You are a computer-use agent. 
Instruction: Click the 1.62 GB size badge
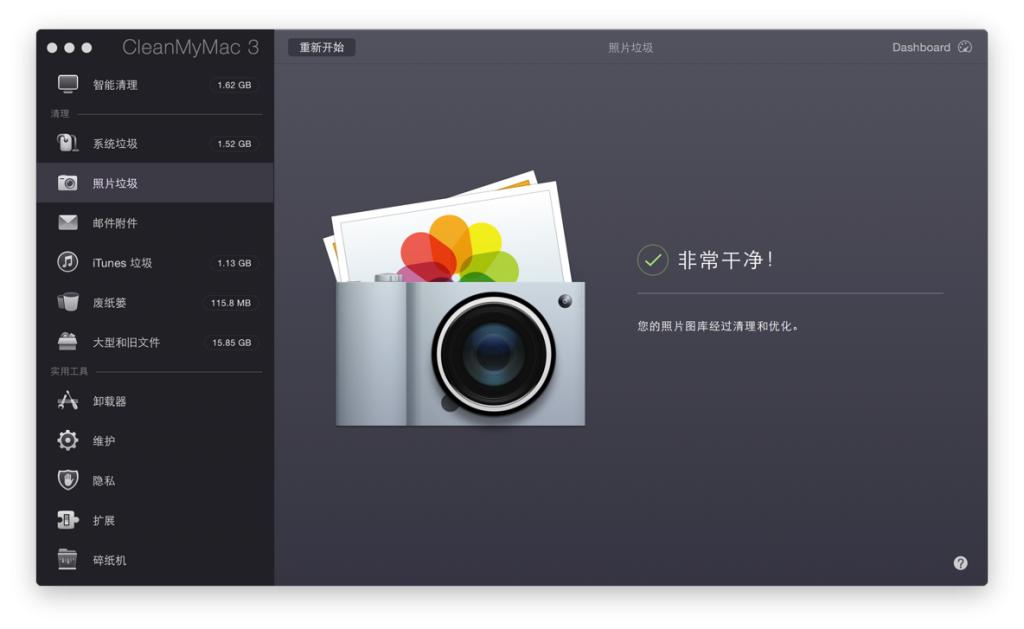tap(234, 85)
